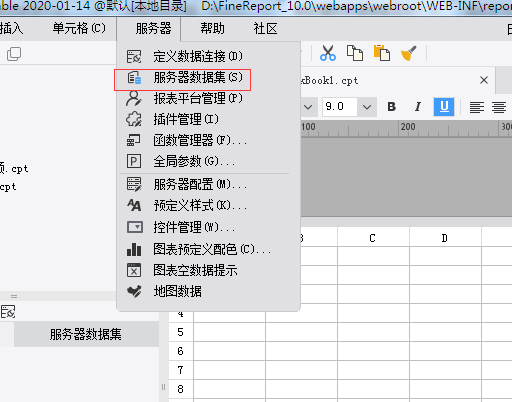Click the Paste clipboard icon
The width and height of the screenshot is (512, 402).
tap(382, 53)
